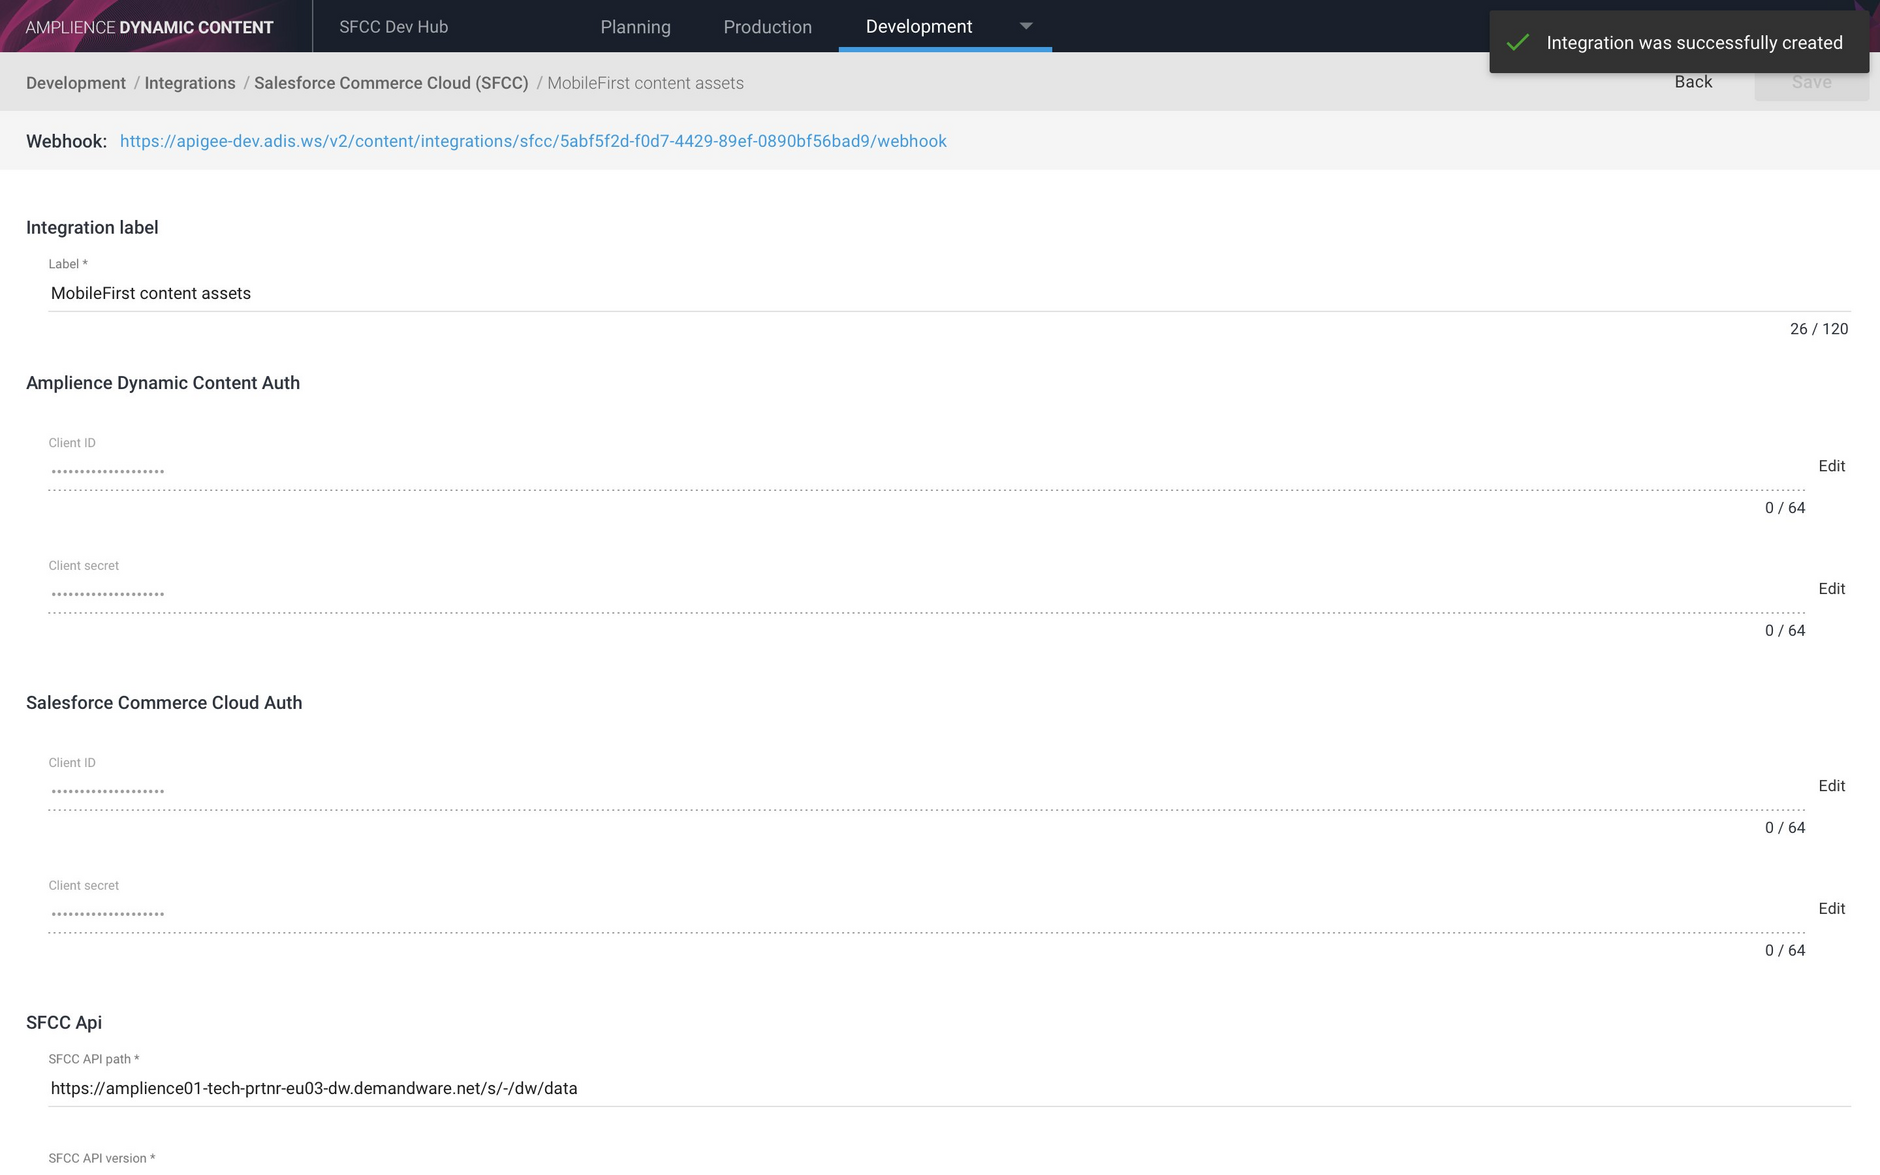Edit the Salesforce Auth Client secret
This screenshot has width=1880, height=1175.
pos(1831,909)
